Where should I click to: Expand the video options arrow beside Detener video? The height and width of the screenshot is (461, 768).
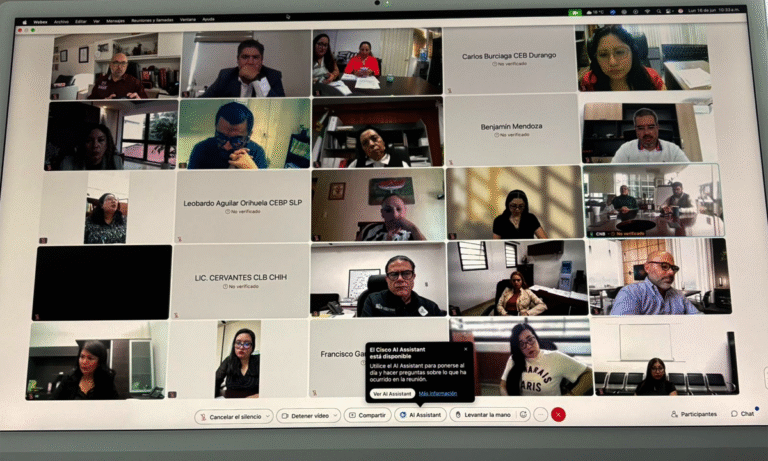[334, 415]
